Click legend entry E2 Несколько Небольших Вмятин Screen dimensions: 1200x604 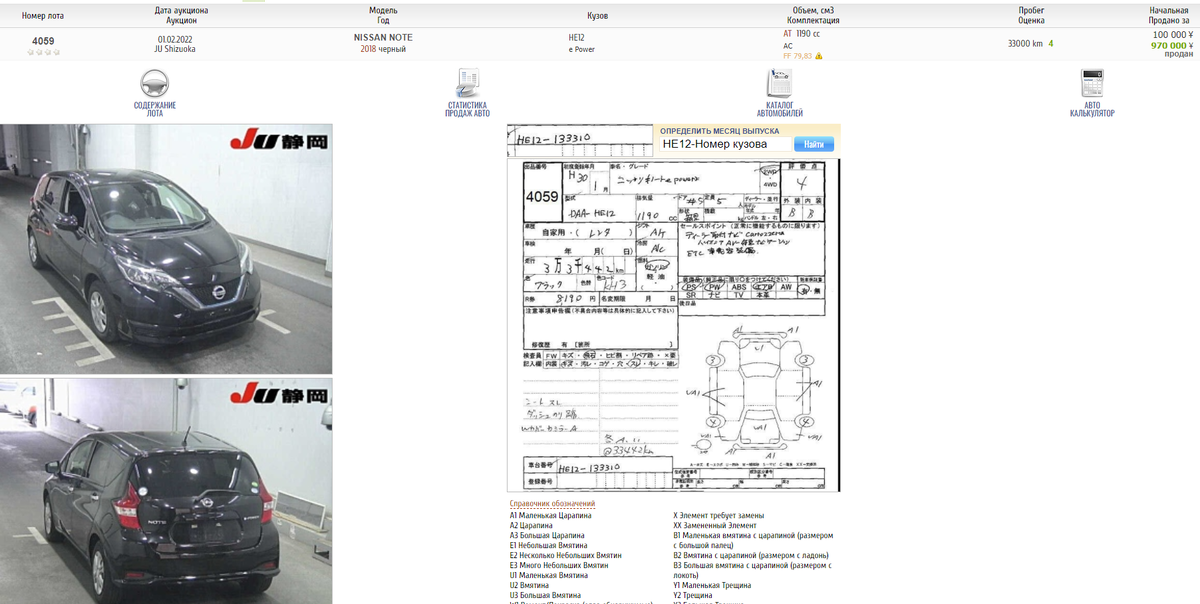point(565,555)
